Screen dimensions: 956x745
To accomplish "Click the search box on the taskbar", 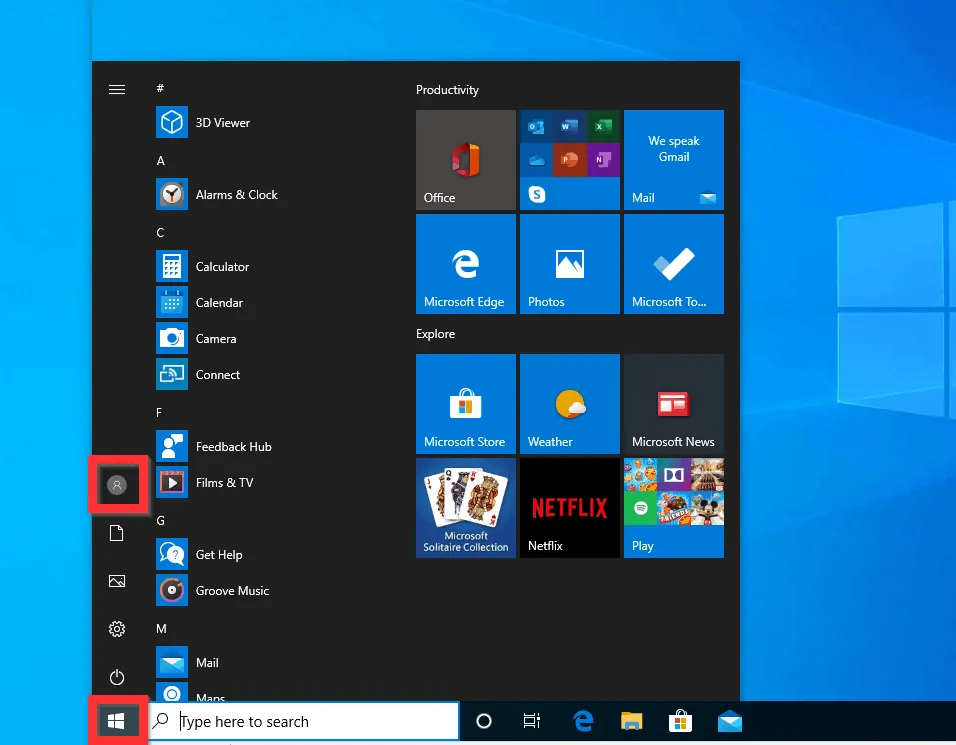I will click(x=300, y=720).
